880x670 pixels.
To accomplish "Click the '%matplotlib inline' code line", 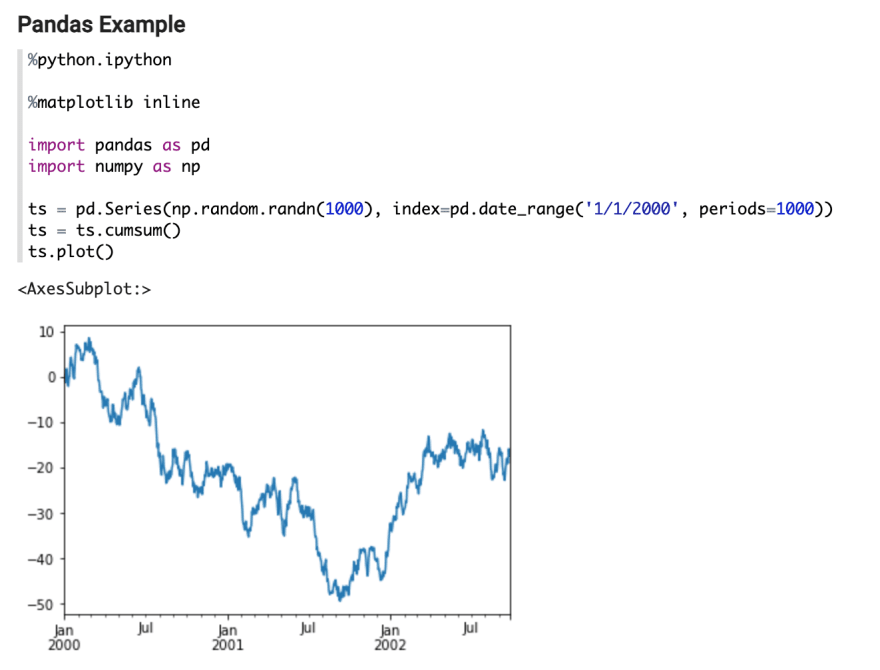I will point(114,102).
